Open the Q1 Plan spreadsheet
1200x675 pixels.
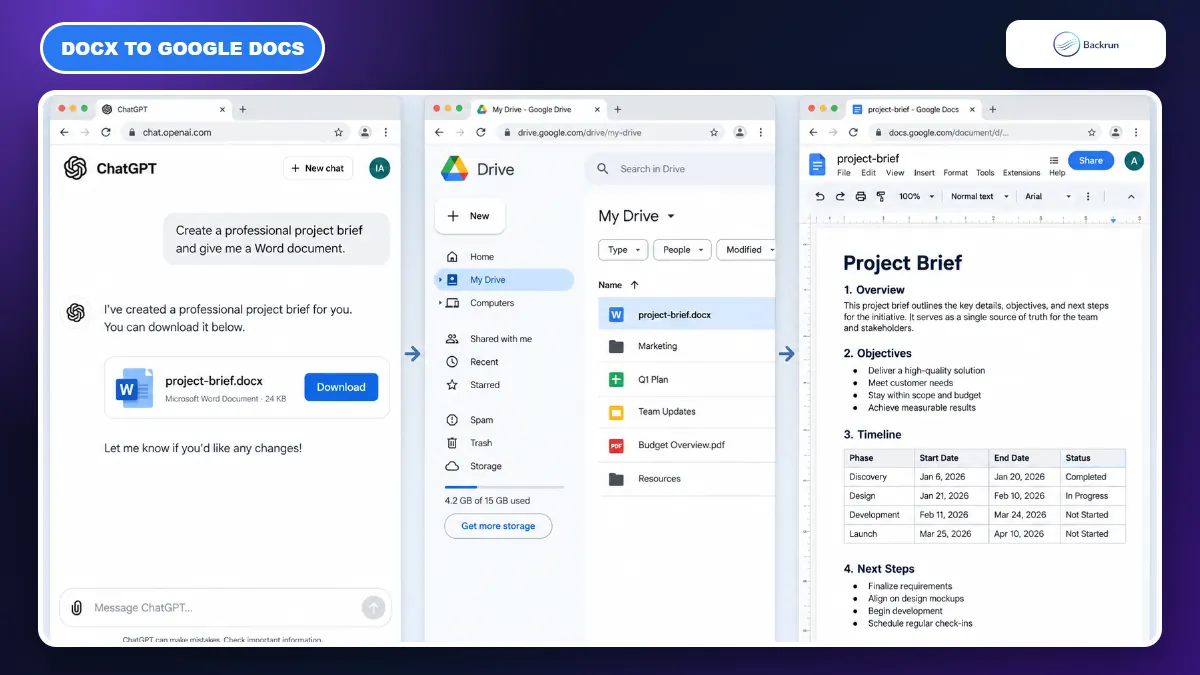click(x=686, y=380)
